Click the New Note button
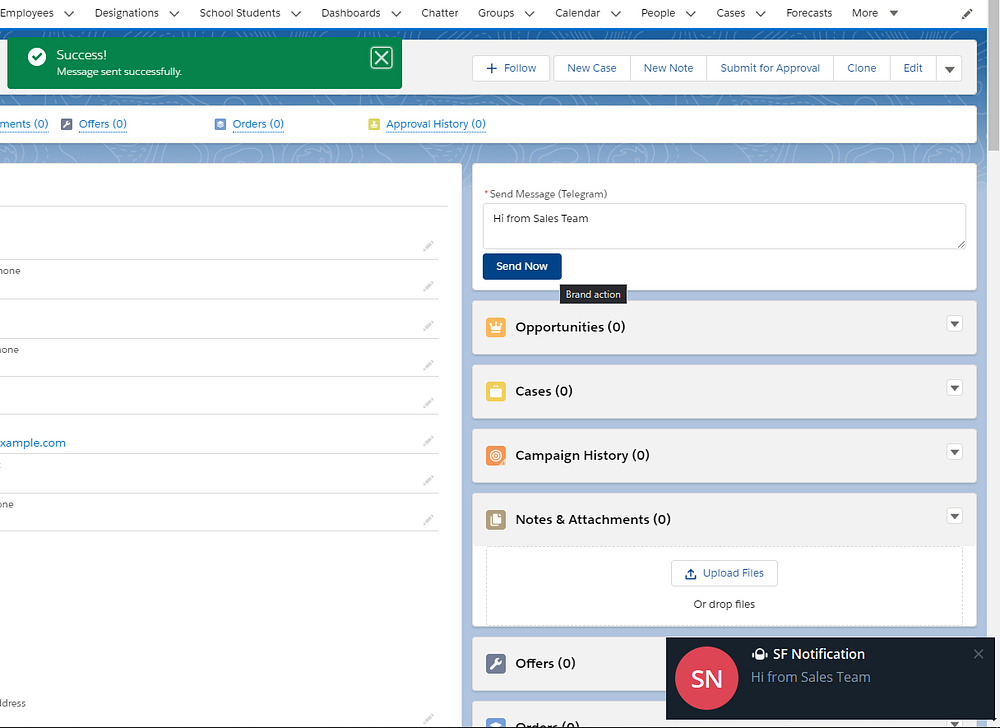The image size is (1000, 728). click(668, 69)
